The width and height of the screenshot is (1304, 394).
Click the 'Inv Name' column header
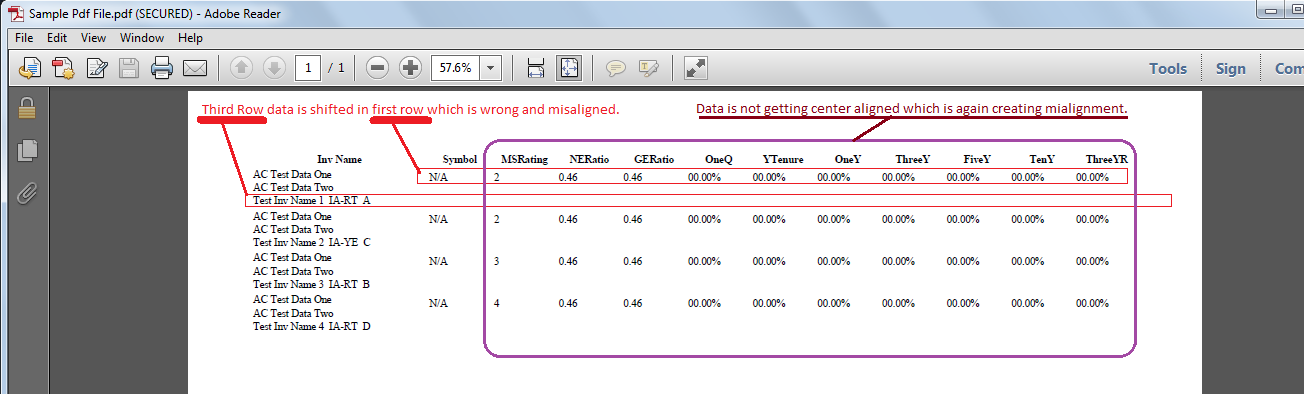pos(339,159)
